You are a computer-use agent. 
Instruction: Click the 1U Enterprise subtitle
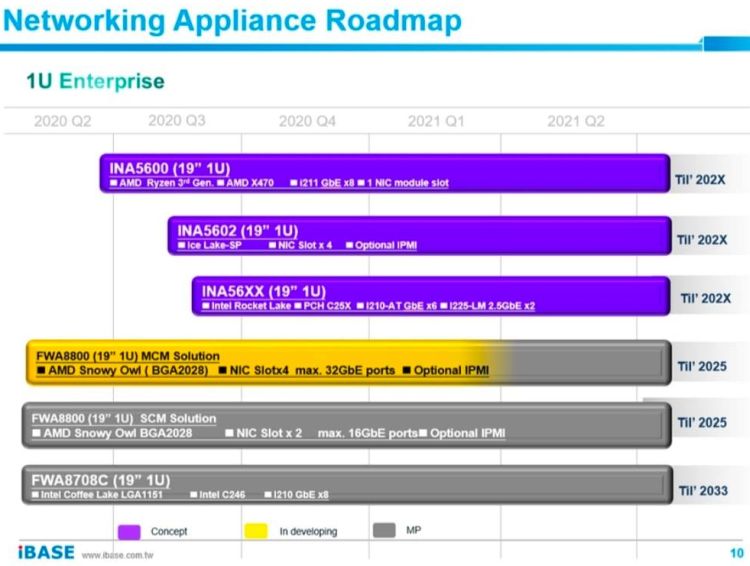click(95, 81)
